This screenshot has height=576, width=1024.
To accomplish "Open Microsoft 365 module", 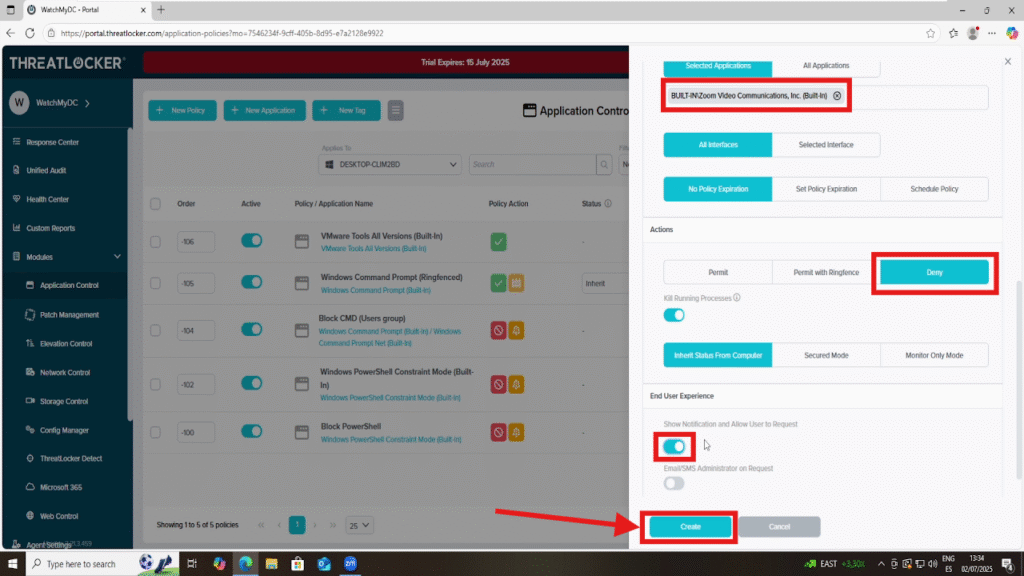I will point(61,487).
